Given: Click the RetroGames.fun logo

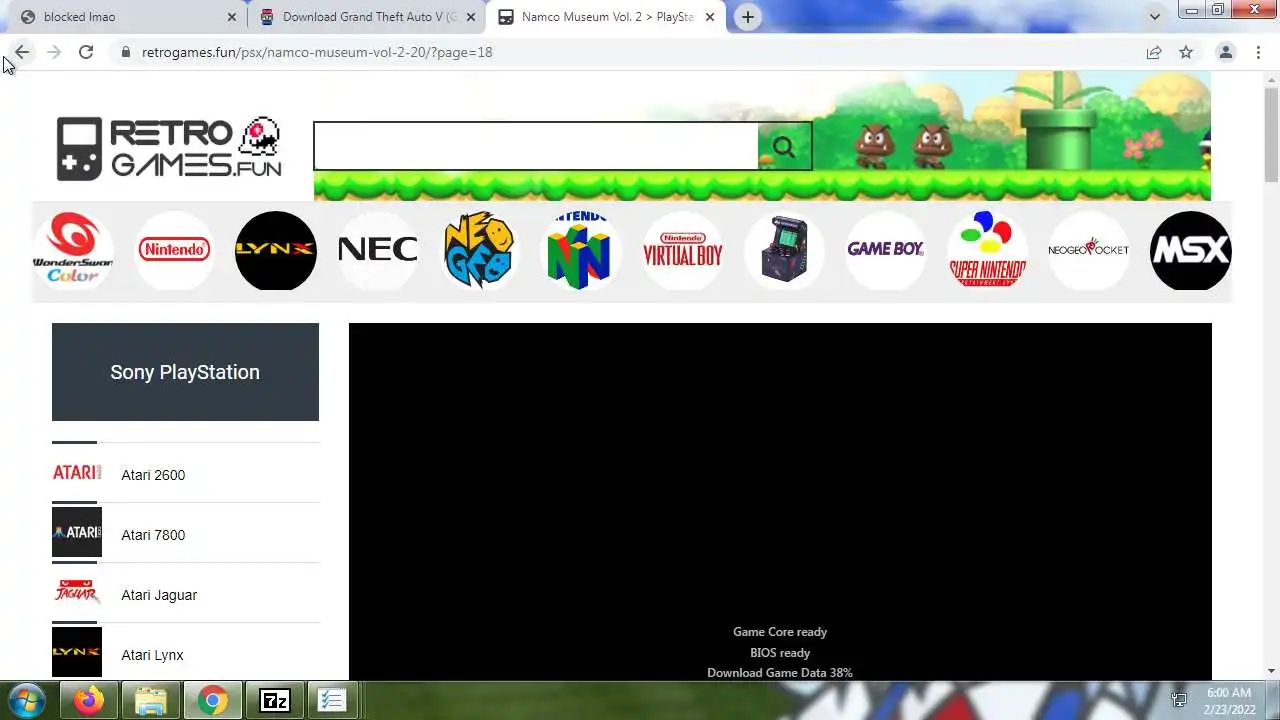Looking at the screenshot, I should [169, 149].
